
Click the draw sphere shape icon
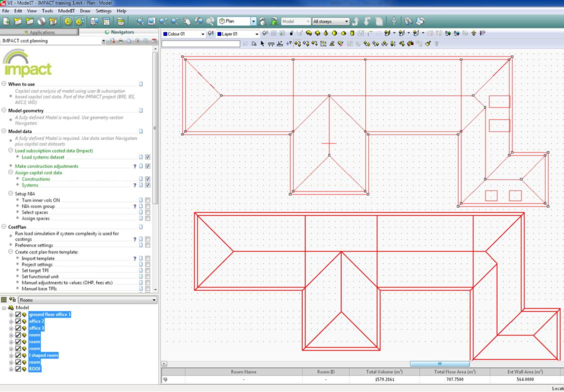point(335,33)
